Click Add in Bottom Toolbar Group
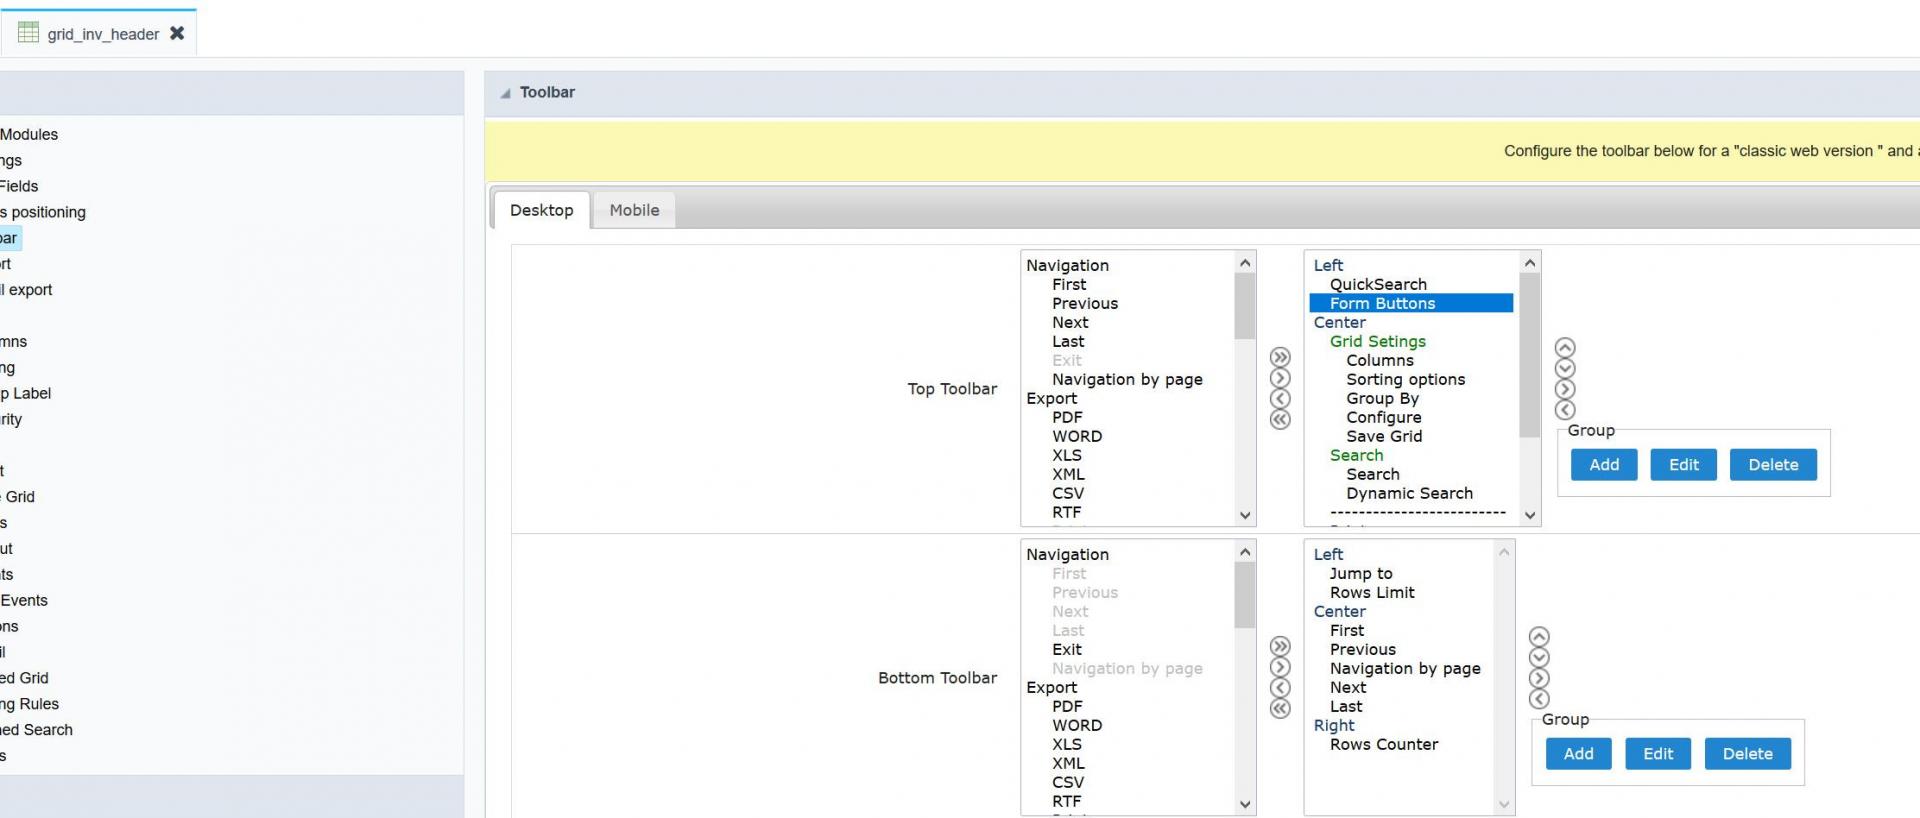 point(1578,754)
